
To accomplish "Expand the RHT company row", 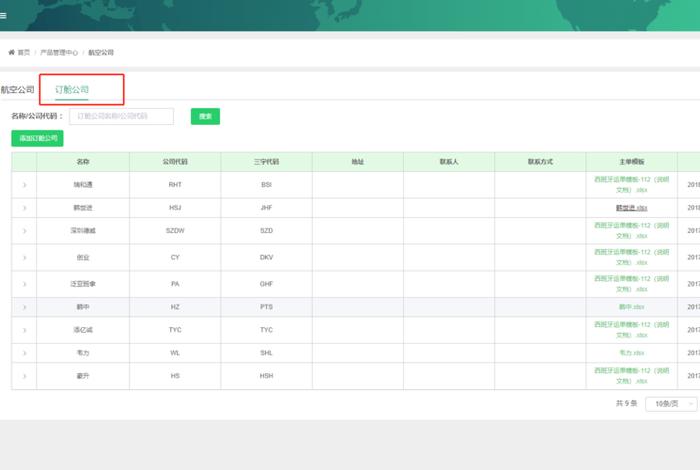I will coord(24,185).
